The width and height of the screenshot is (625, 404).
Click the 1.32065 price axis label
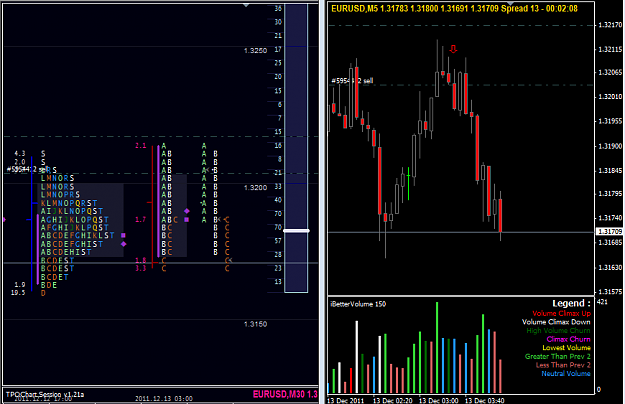pyautogui.click(x=610, y=73)
